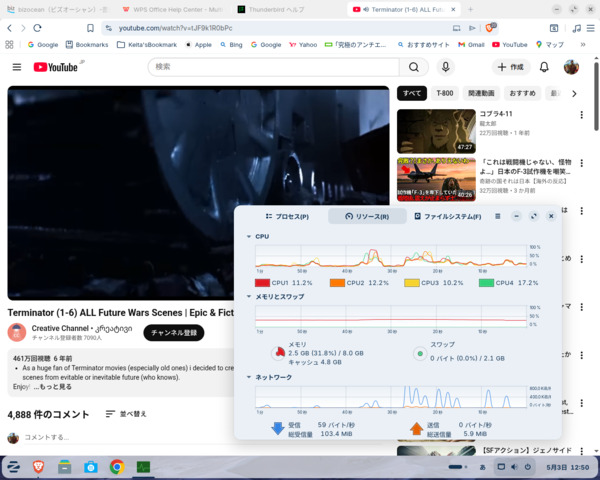Open the System Monitor hamburger menu
This screenshot has width=600, height=480.
497,216
